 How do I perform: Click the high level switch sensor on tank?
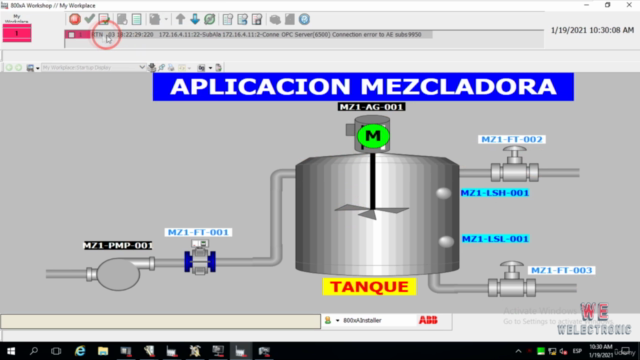point(443,193)
